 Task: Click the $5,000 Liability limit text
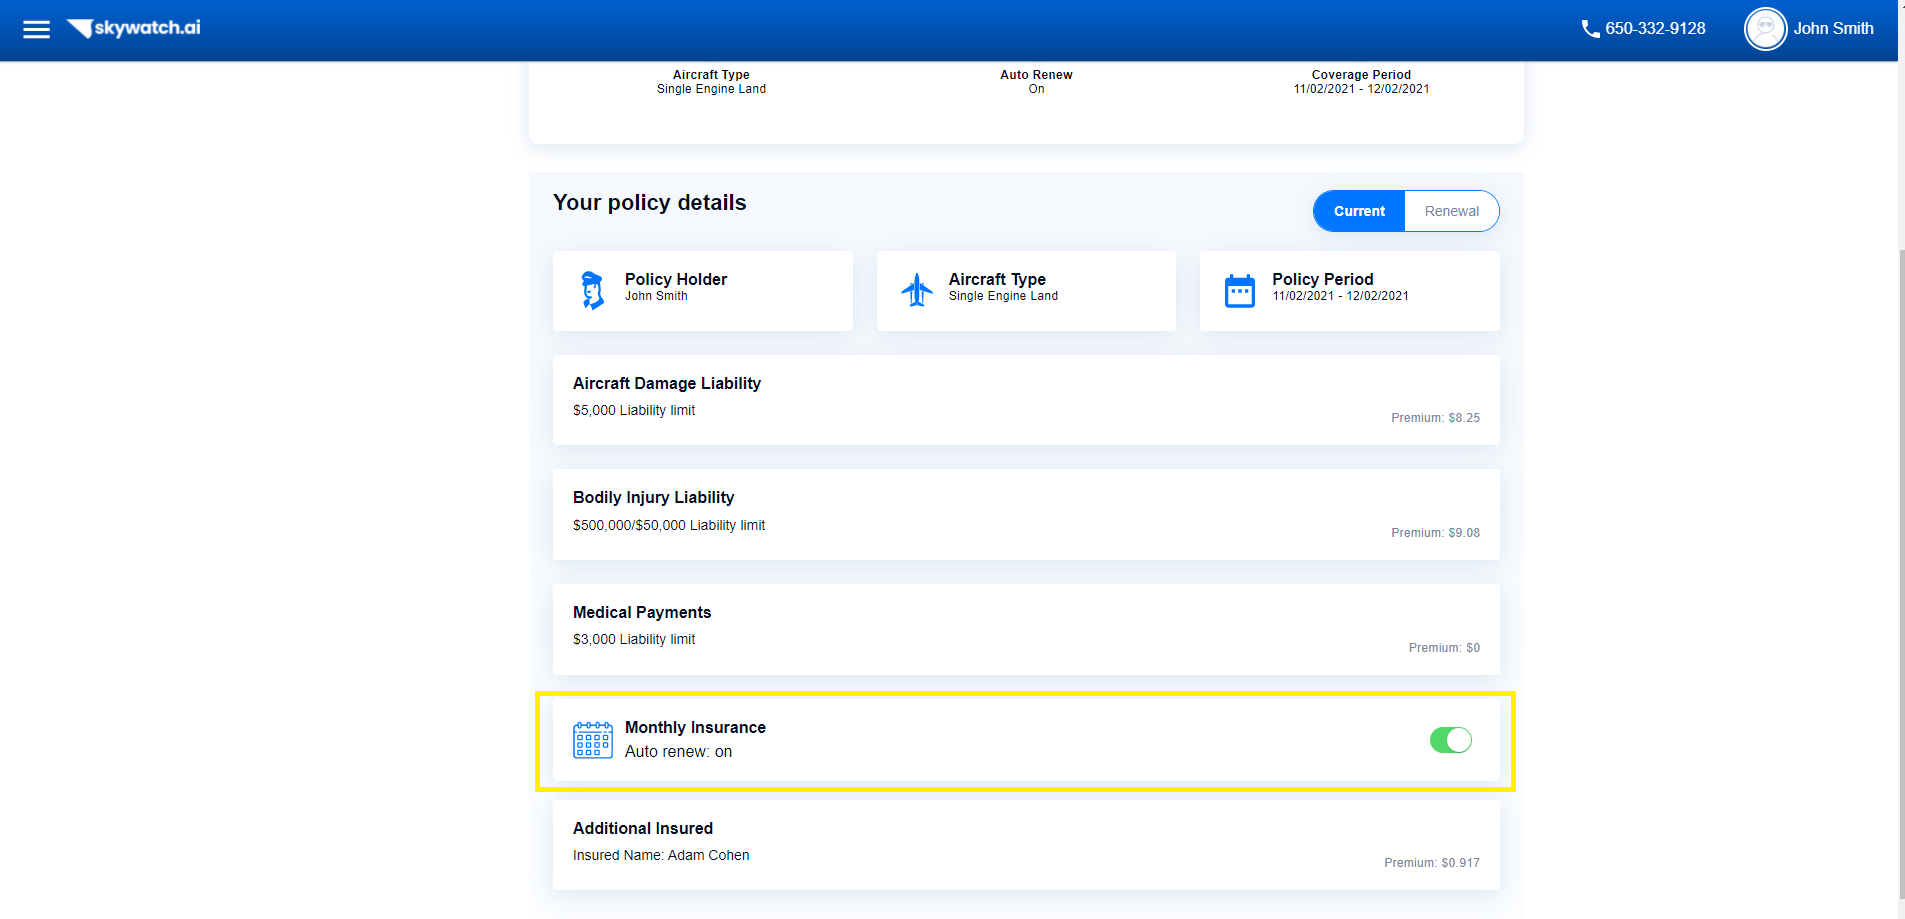(x=634, y=410)
